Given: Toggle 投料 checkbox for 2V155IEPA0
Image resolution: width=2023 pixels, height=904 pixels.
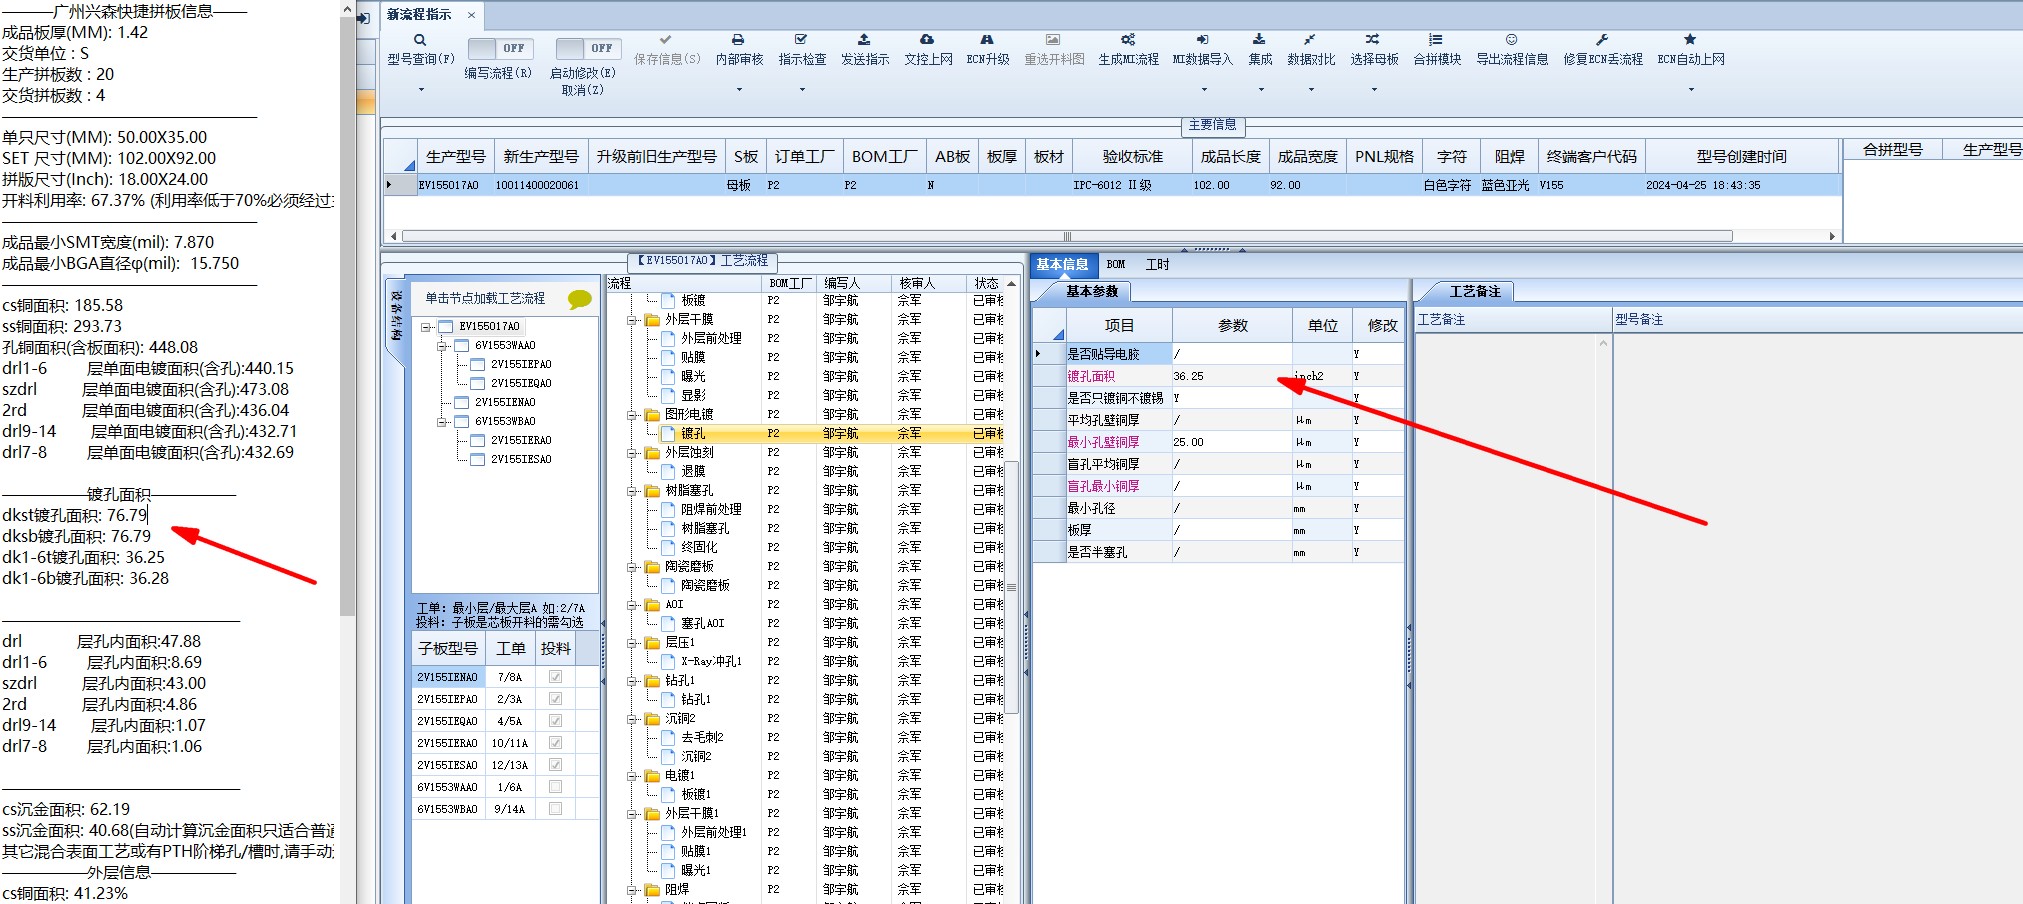Looking at the screenshot, I should point(556,699).
